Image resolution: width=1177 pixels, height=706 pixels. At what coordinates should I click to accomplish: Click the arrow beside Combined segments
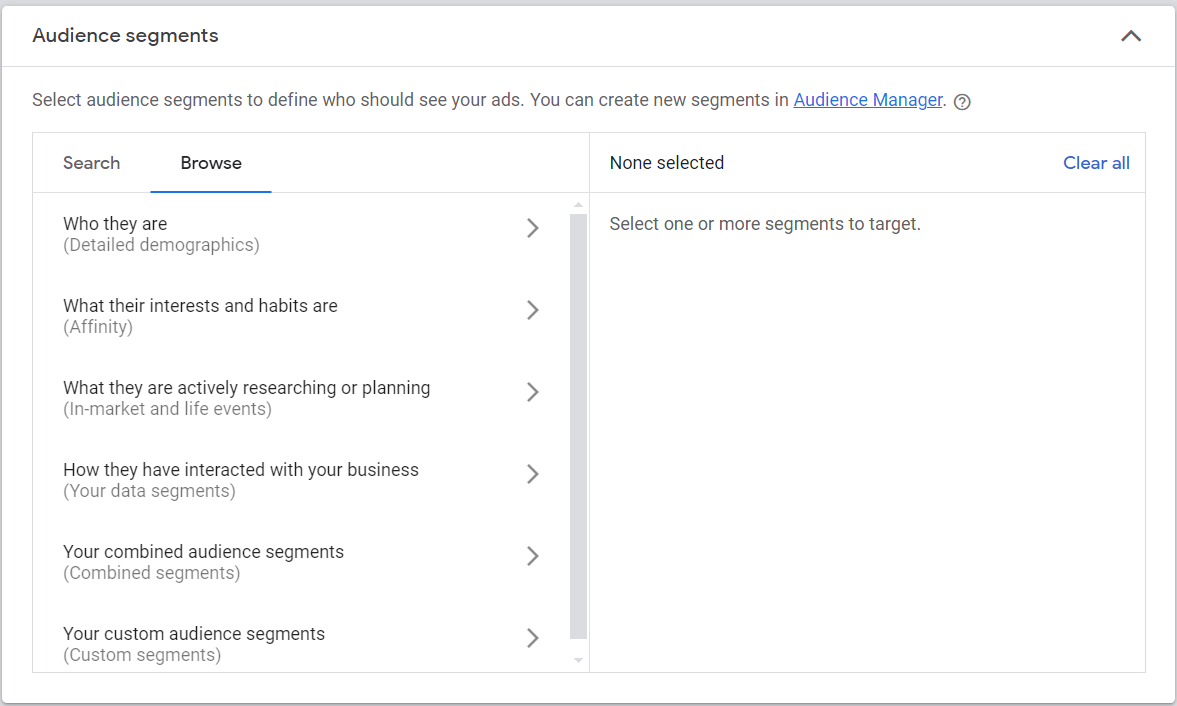coord(533,556)
